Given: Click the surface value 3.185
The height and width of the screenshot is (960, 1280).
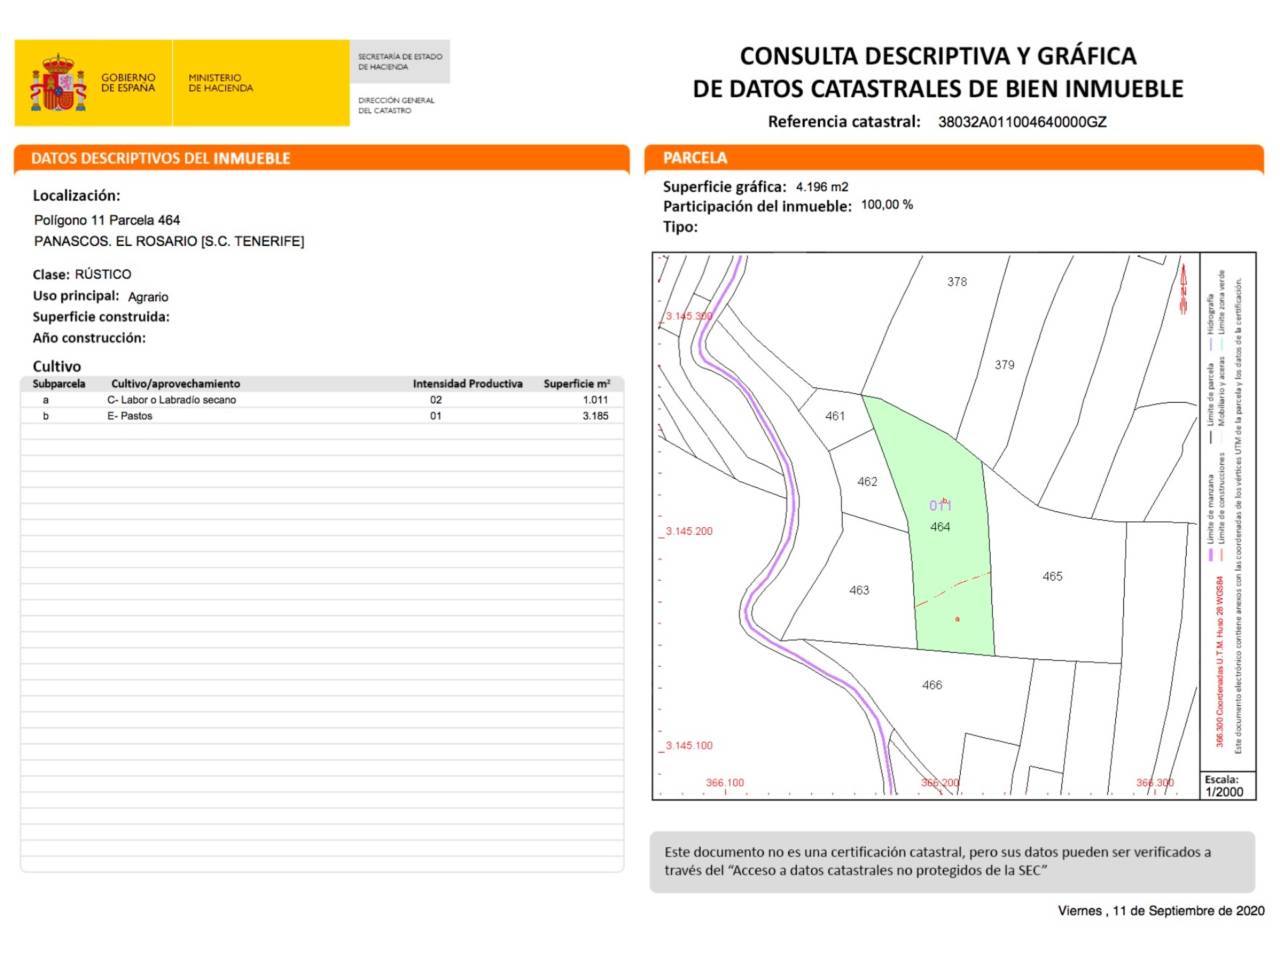Looking at the screenshot, I should [x=596, y=416].
